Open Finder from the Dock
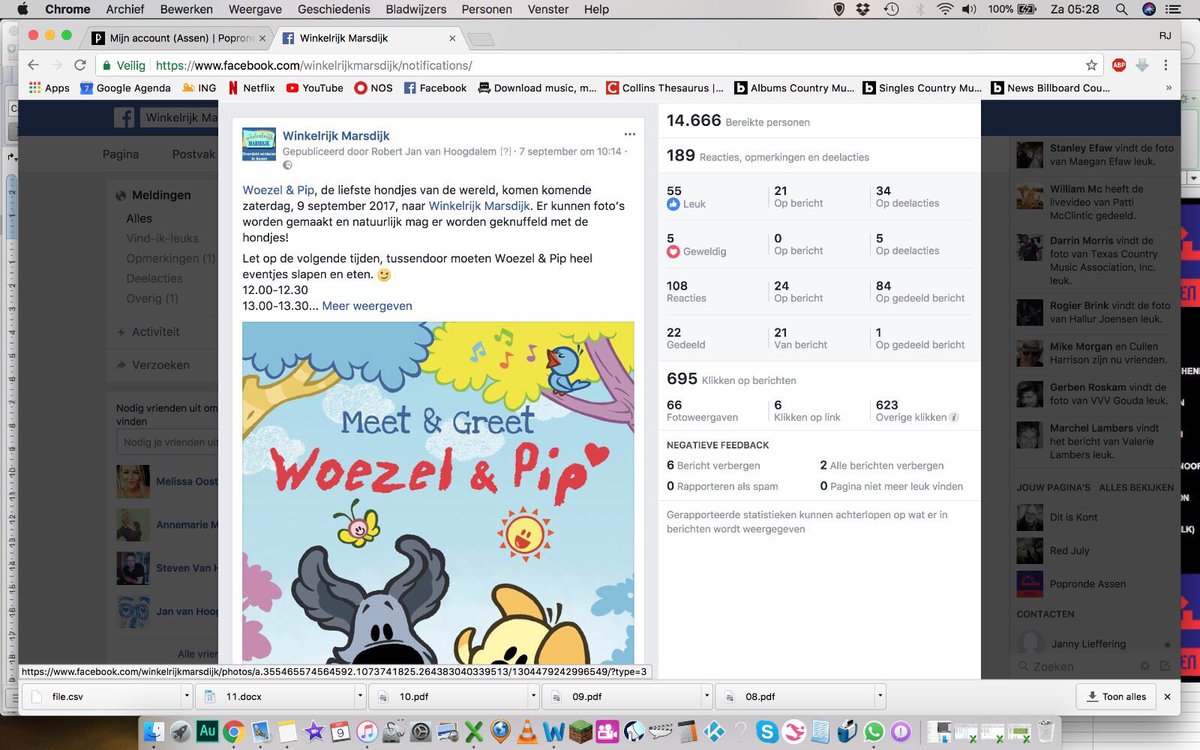This screenshot has width=1200, height=750. pos(154,732)
